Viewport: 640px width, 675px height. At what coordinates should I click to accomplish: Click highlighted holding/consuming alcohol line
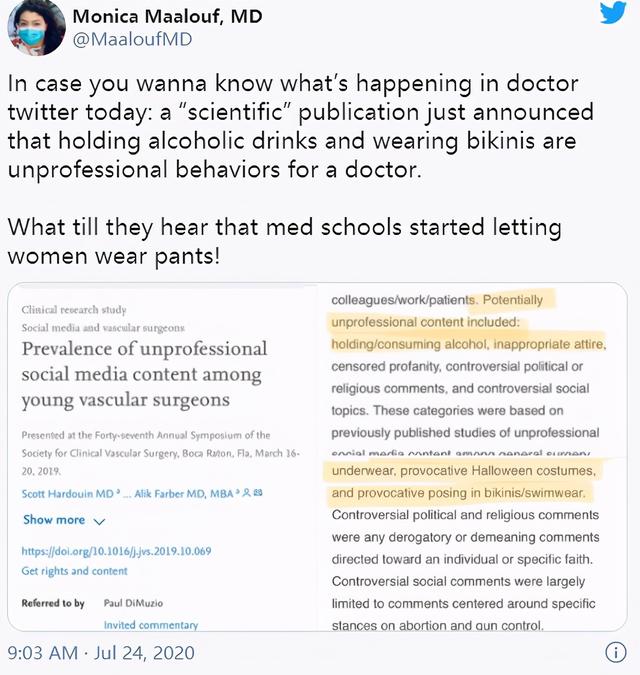coord(468,344)
